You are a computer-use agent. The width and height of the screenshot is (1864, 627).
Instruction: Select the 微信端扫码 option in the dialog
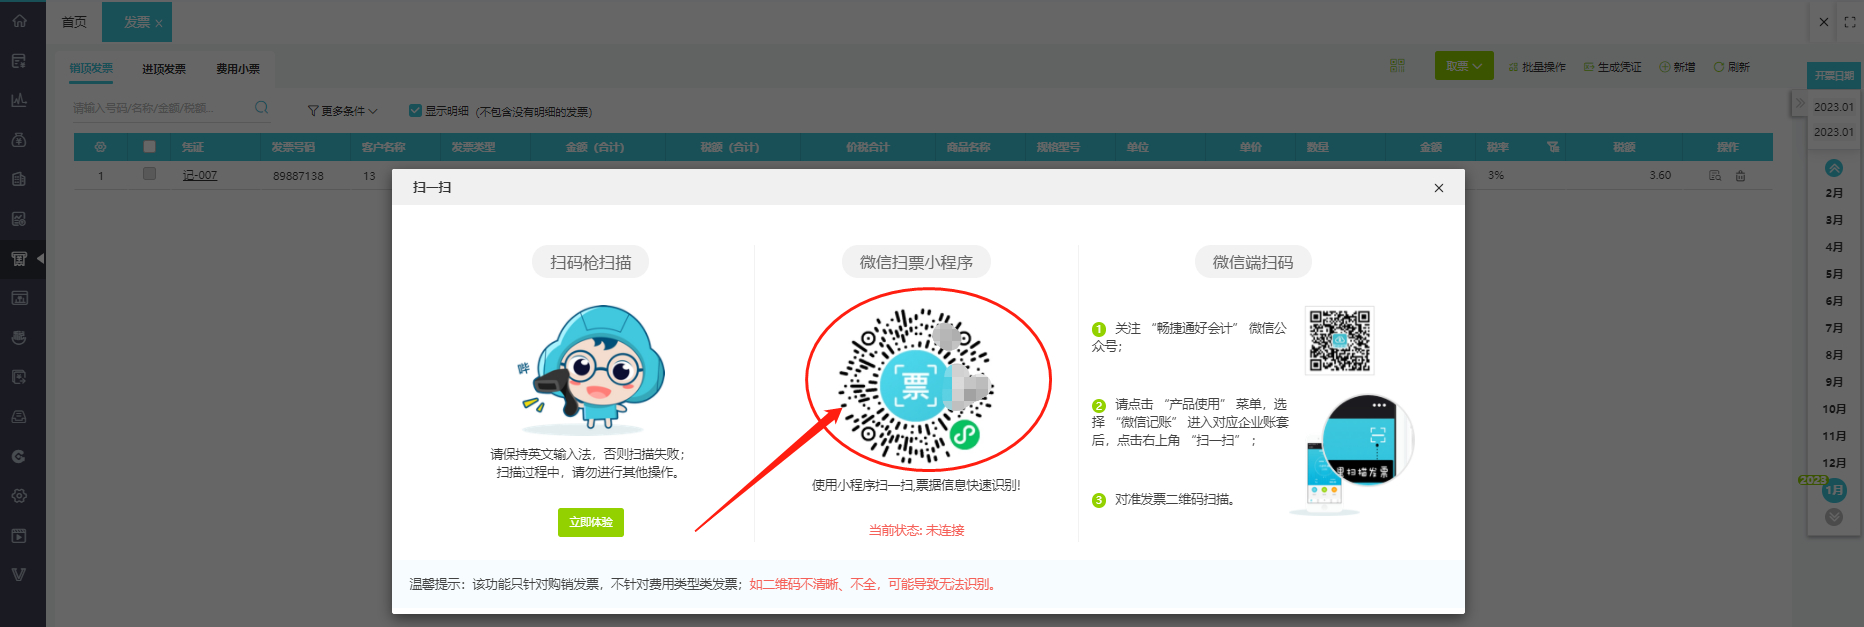[1253, 262]
